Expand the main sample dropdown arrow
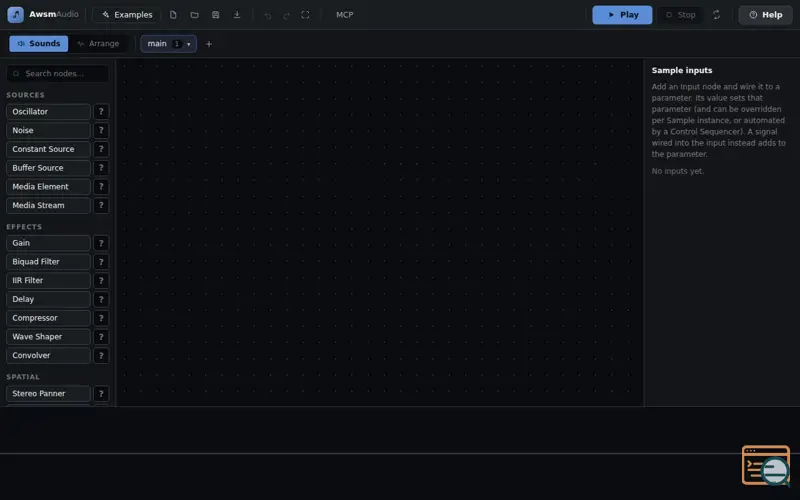Image resolution: width=800 pixels, height=500 pixels. tap(189, 44)
